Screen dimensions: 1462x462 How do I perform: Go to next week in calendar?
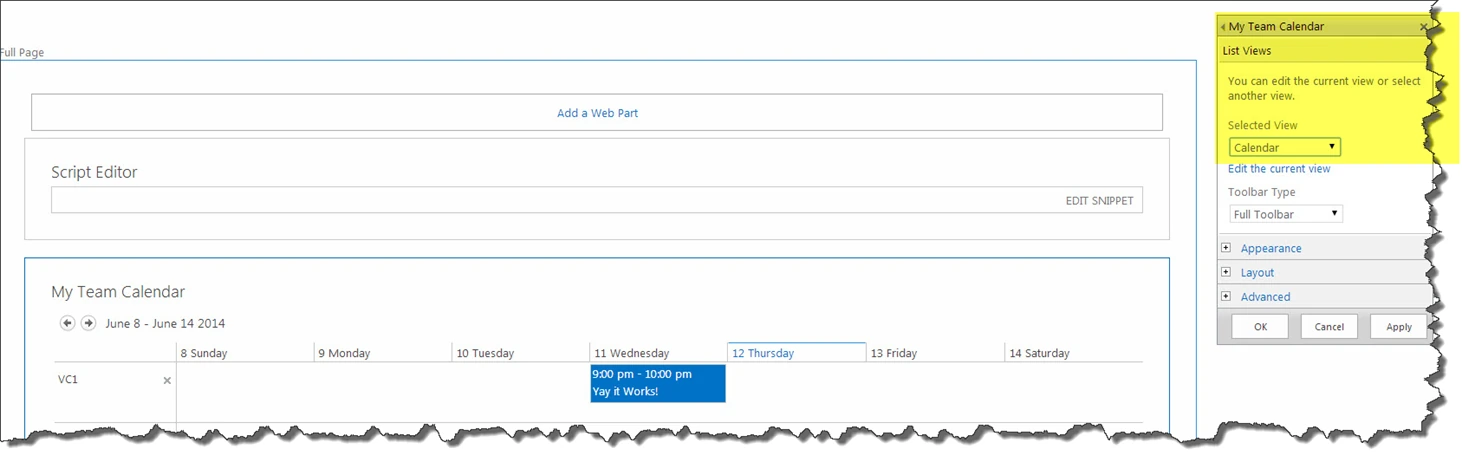88,323
